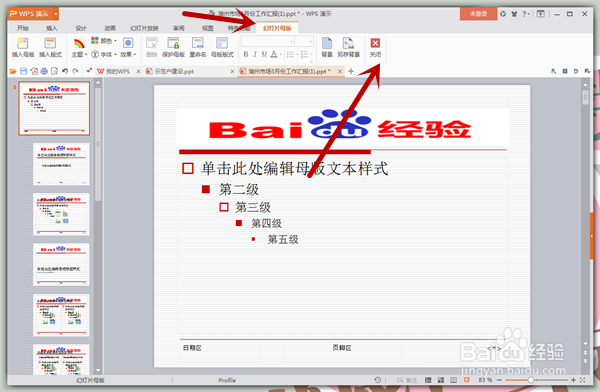The image size is (600, 392).
Task: Click the Redo arrow icon
Action: (76, 71)
